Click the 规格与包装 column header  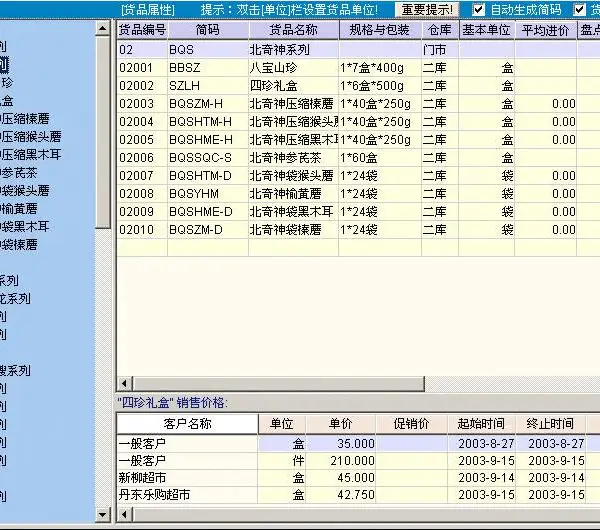(380, 30)
